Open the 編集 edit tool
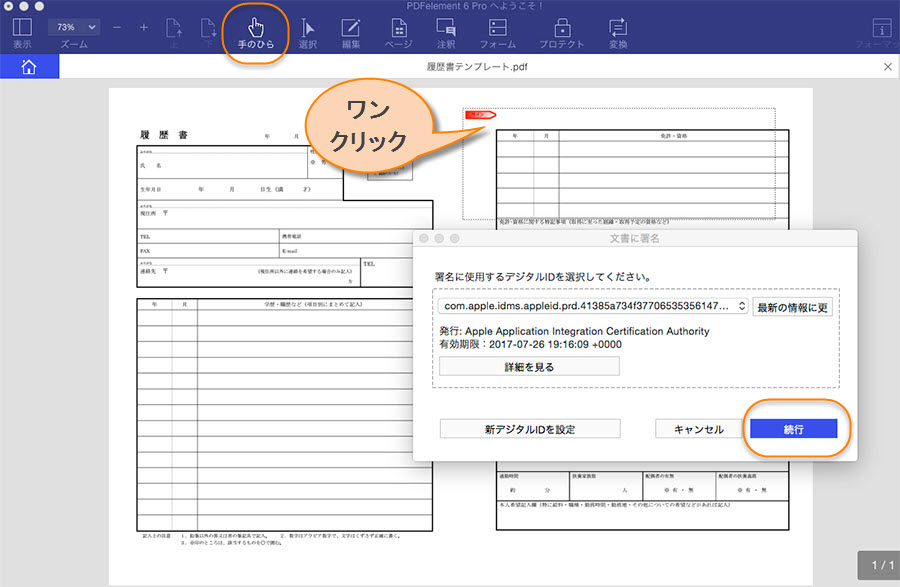The width and height of the screenshot is (900, 587). point(351,33)
